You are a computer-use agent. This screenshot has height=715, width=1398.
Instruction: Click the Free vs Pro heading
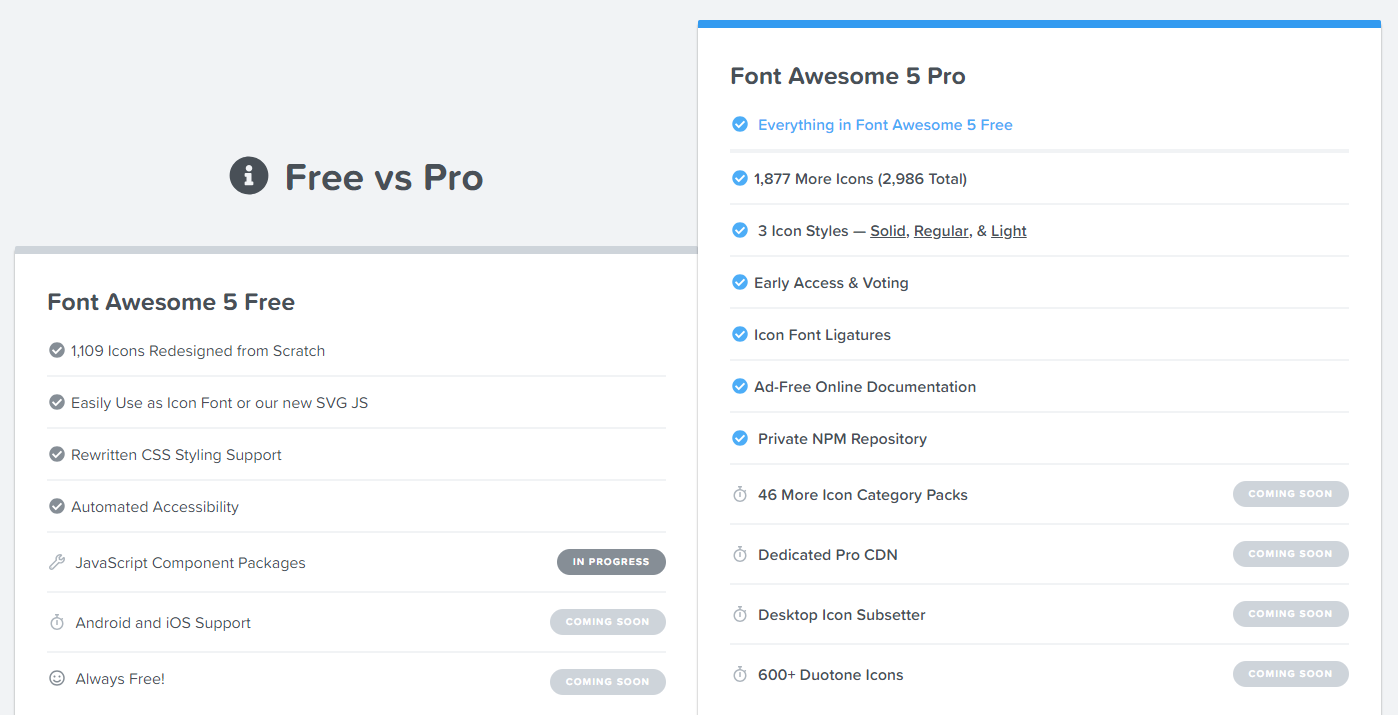(384, 177)
